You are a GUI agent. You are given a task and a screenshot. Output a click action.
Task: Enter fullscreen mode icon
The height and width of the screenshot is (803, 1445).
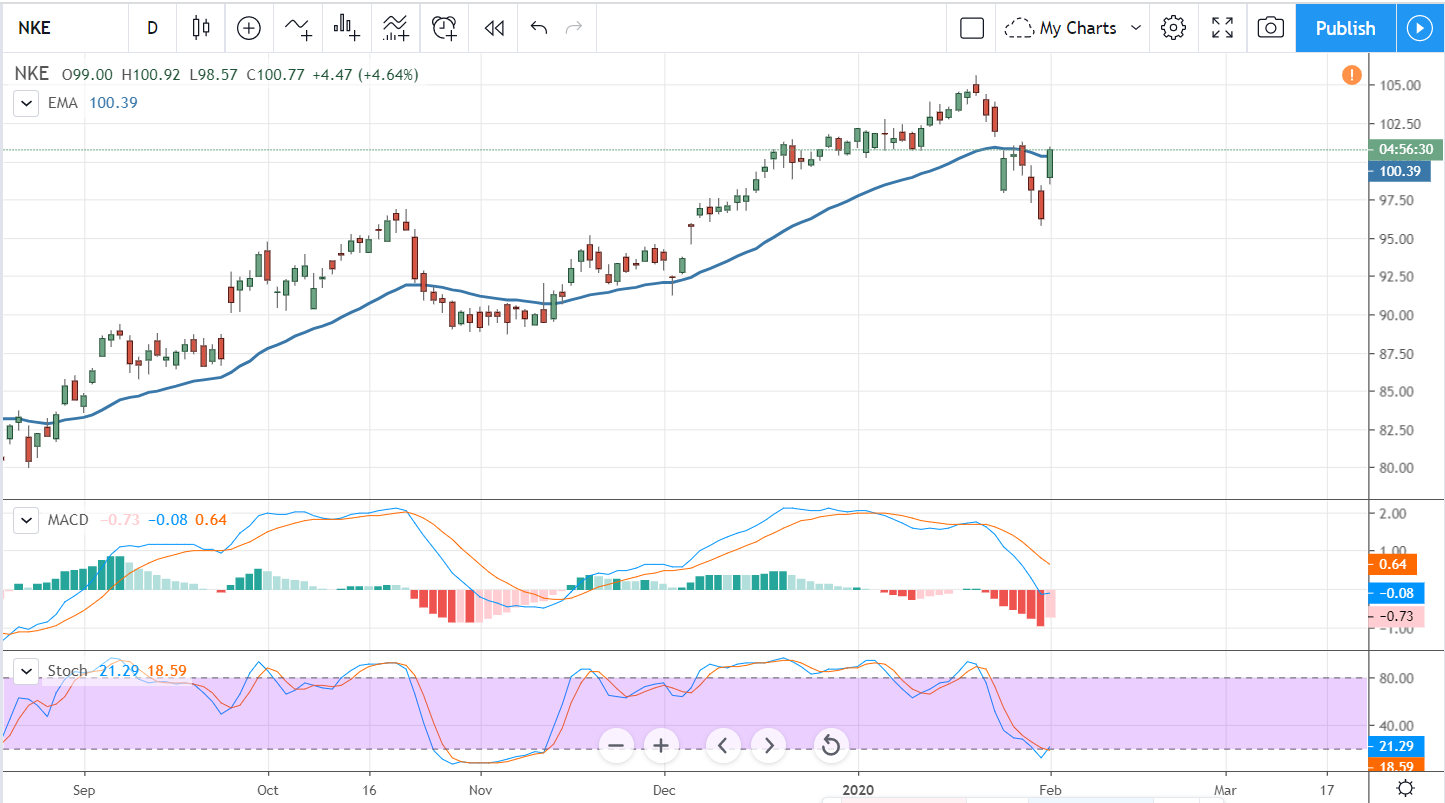point(1222,28)
